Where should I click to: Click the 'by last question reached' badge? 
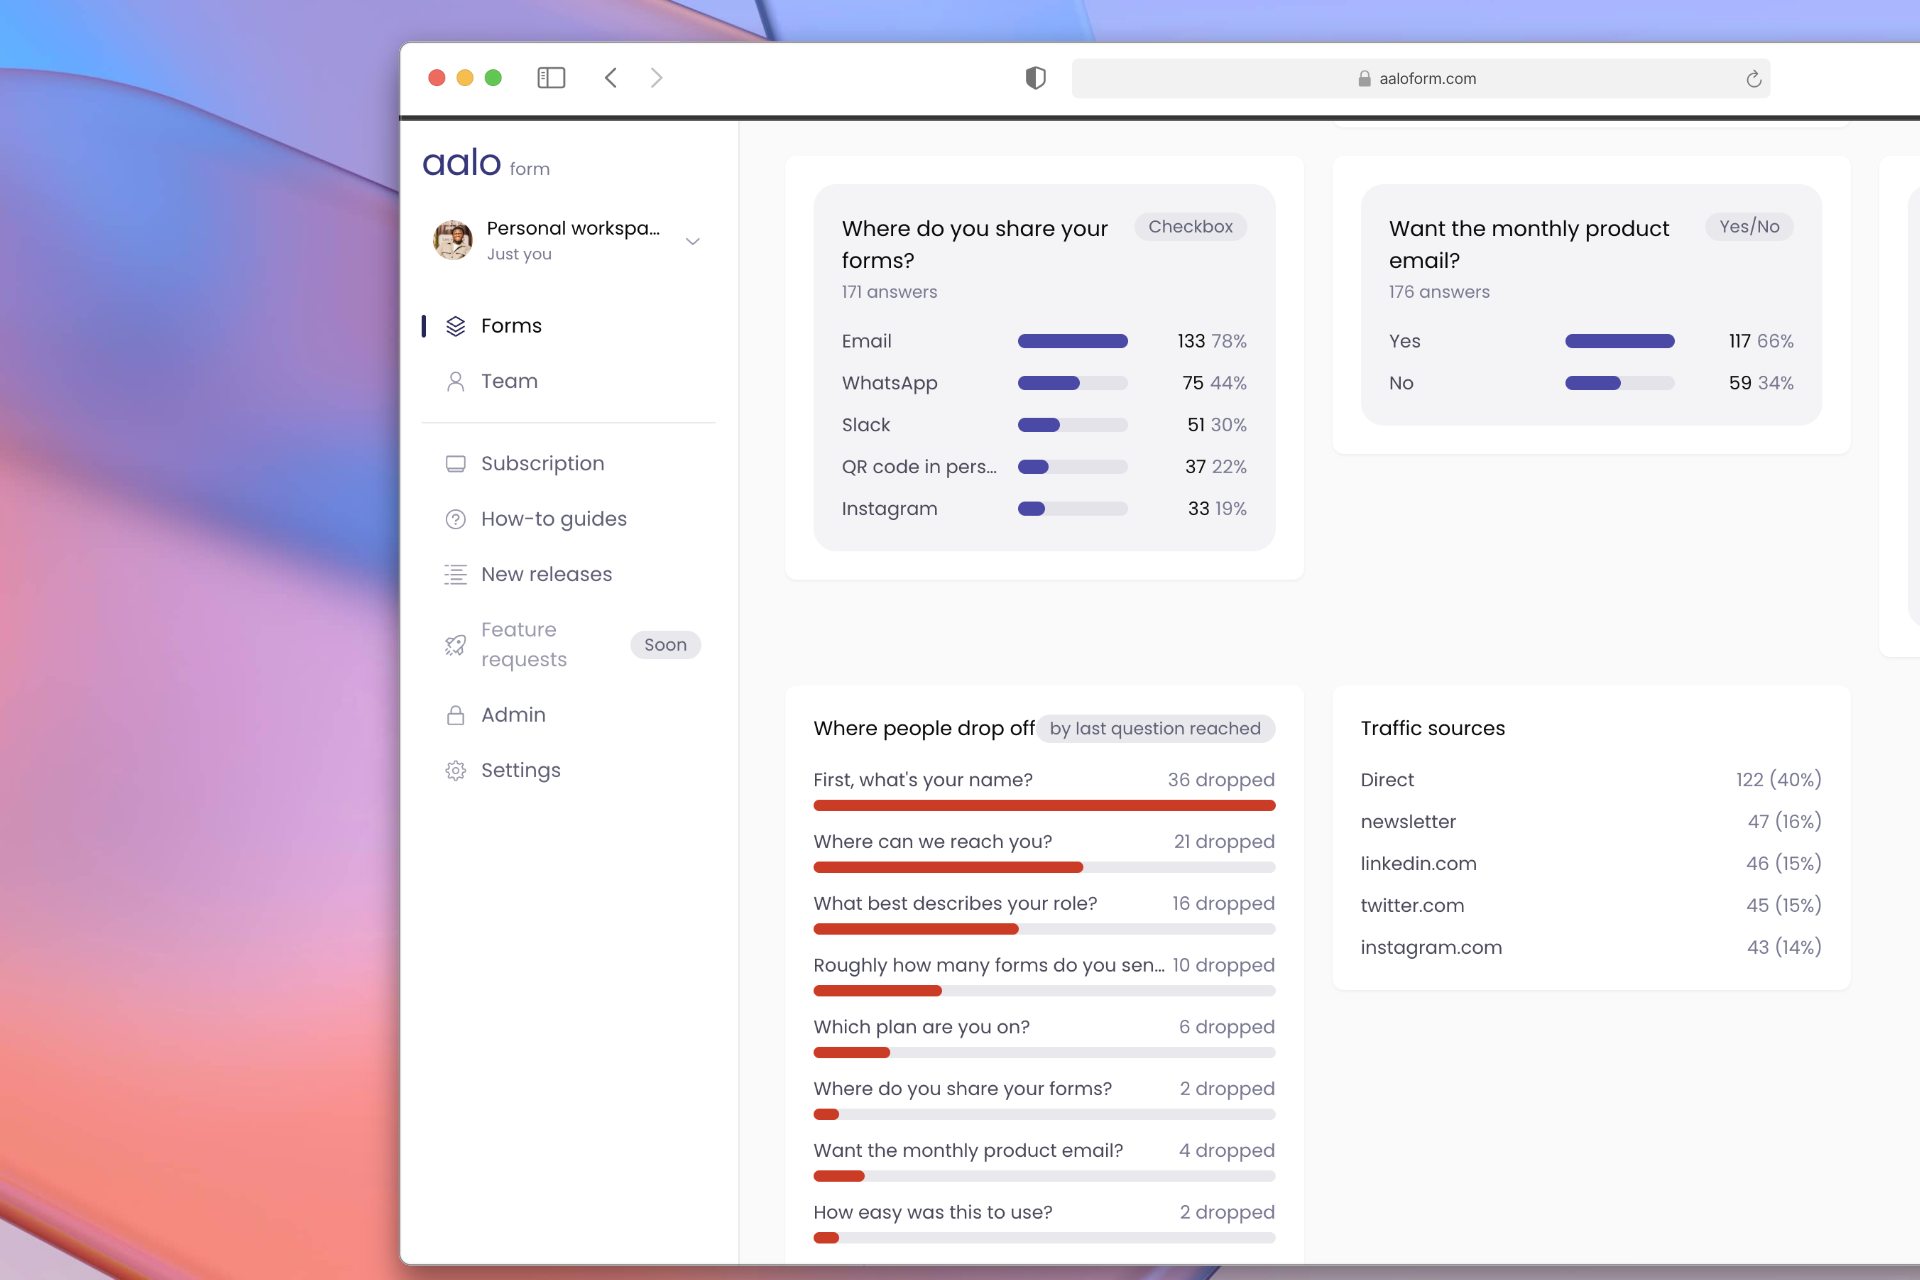tap(1155, 729)
